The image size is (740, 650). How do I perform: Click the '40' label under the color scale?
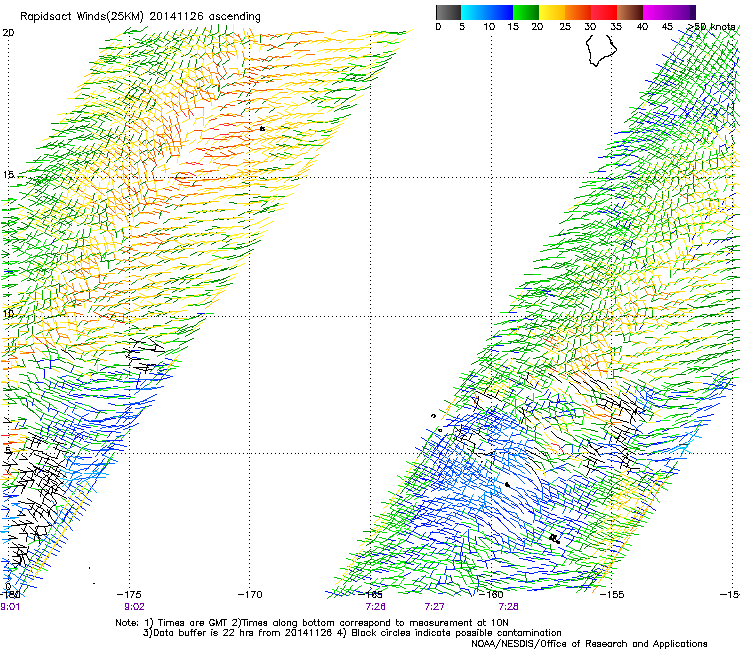coord(642,27)
